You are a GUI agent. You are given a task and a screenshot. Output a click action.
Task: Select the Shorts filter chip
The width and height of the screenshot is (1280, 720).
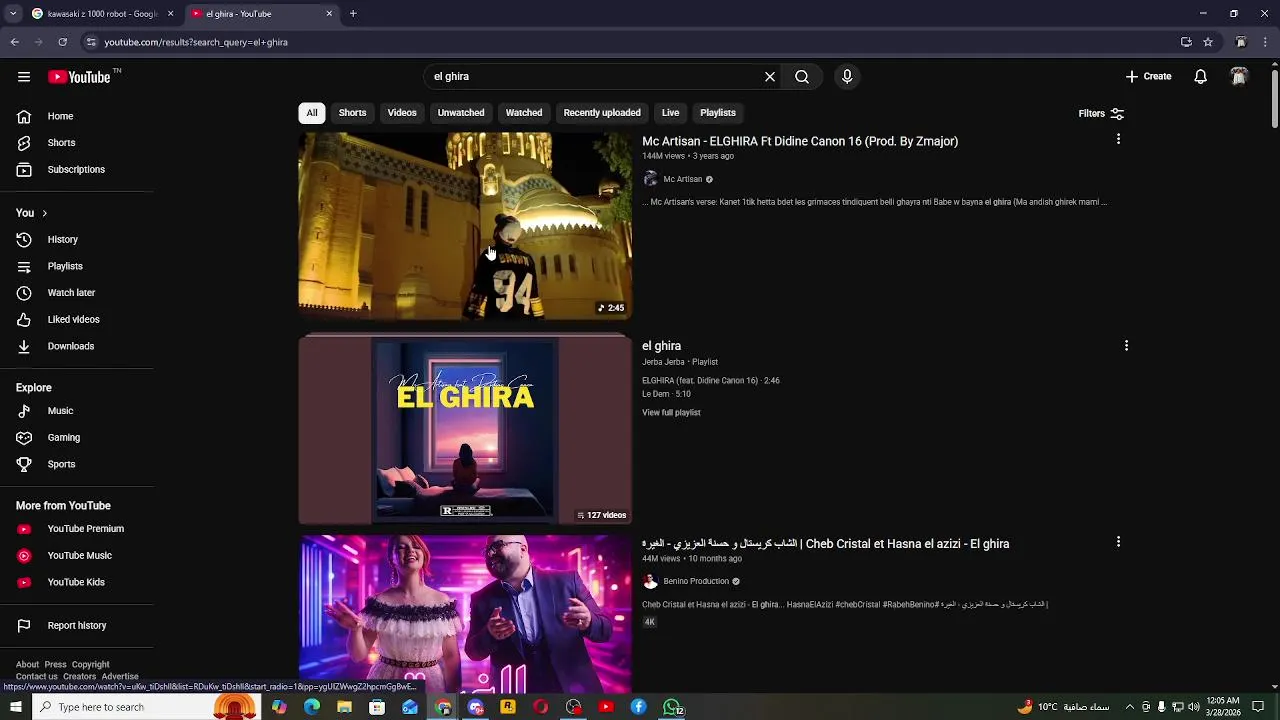[352, 113]
